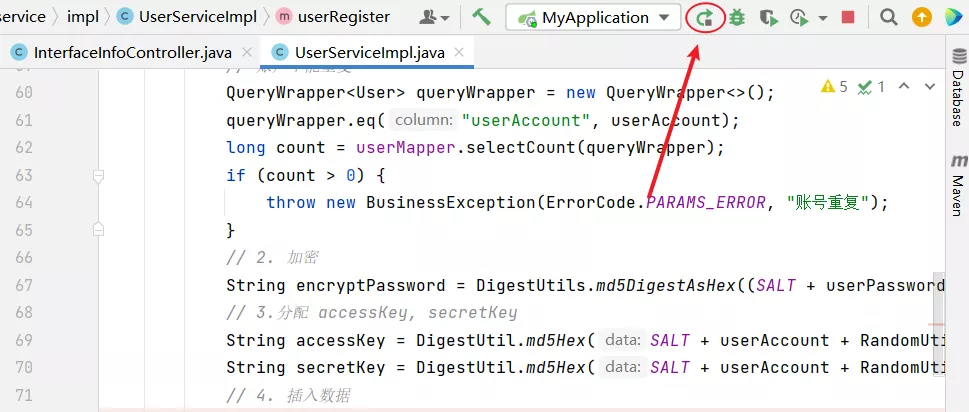Start debugging with the bug icon
The height and width of the screenshot is (412, 969).
click(x=736, y=18)
